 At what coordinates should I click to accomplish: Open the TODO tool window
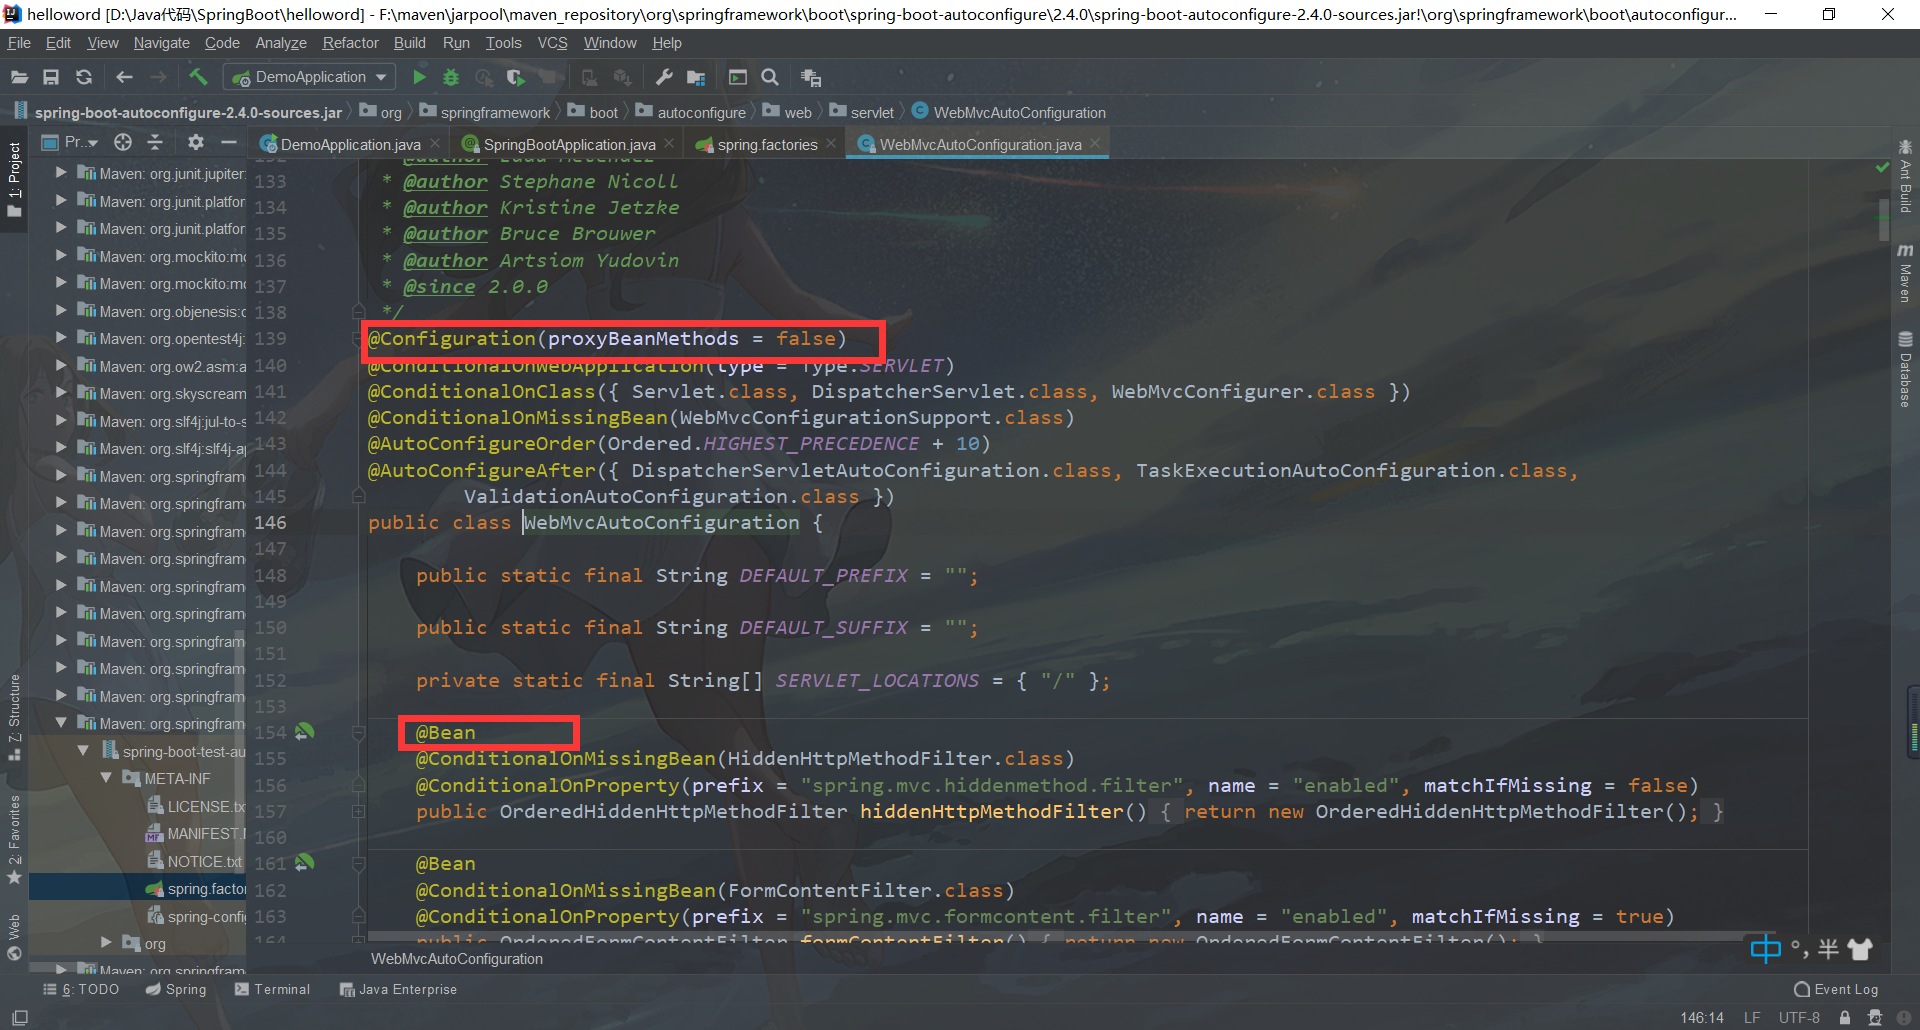(81, 989)
